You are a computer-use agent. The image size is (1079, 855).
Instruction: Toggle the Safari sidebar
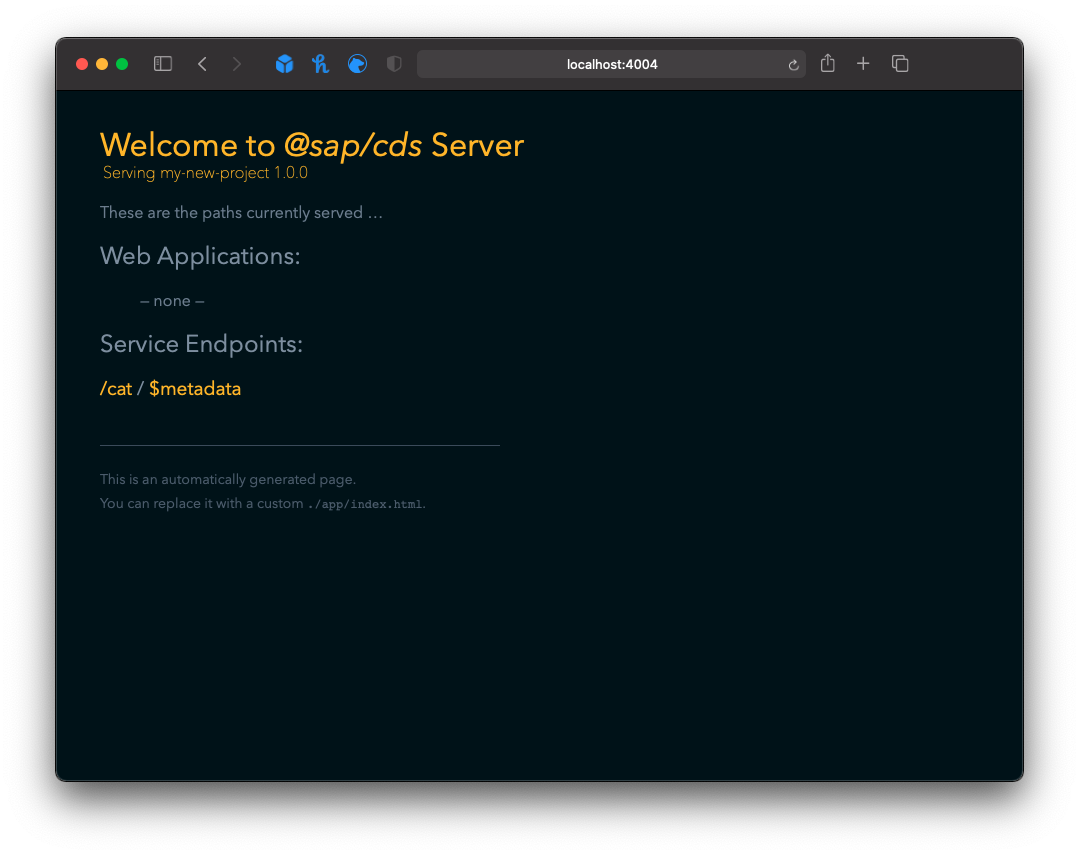[x=162, y=64]
